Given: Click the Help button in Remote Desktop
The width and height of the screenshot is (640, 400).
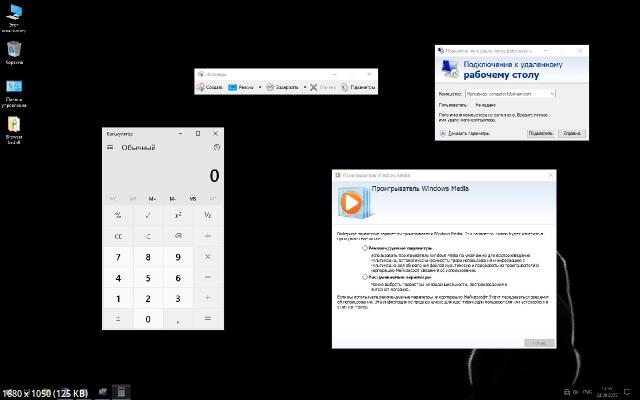Looking at the screenshot, I should [x=571, y=132].
